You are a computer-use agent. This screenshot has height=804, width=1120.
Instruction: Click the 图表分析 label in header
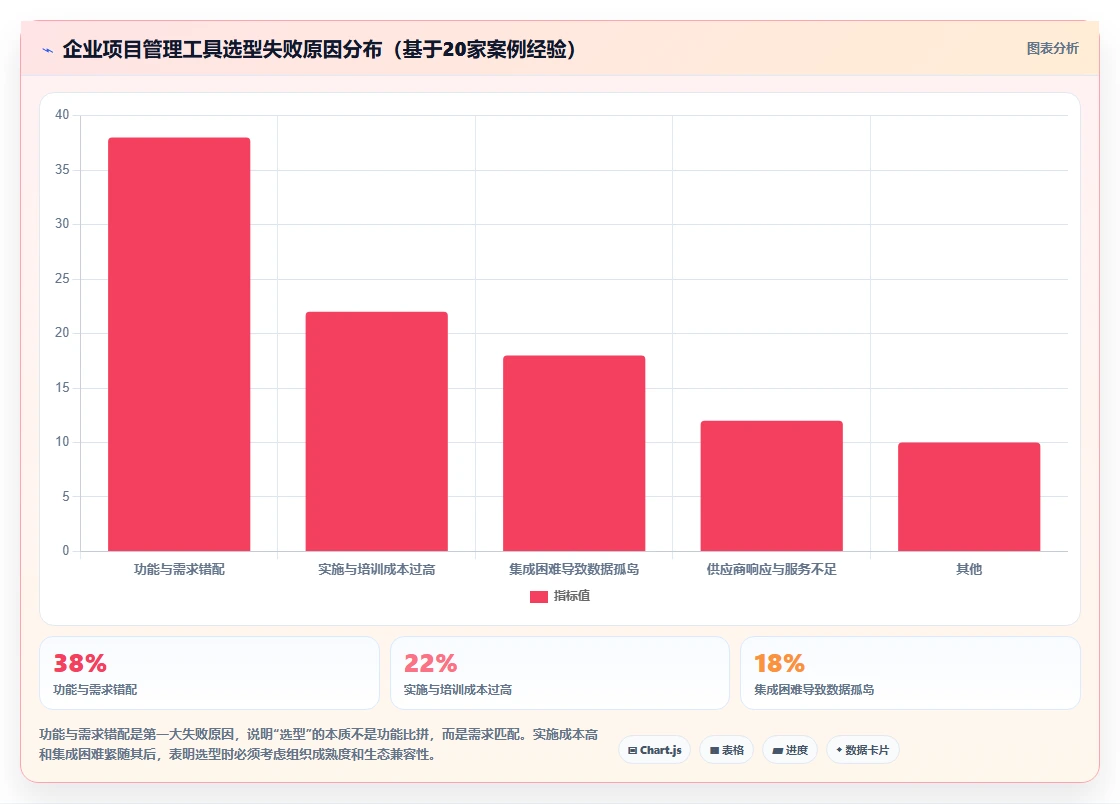click(x=1052, y=49)
